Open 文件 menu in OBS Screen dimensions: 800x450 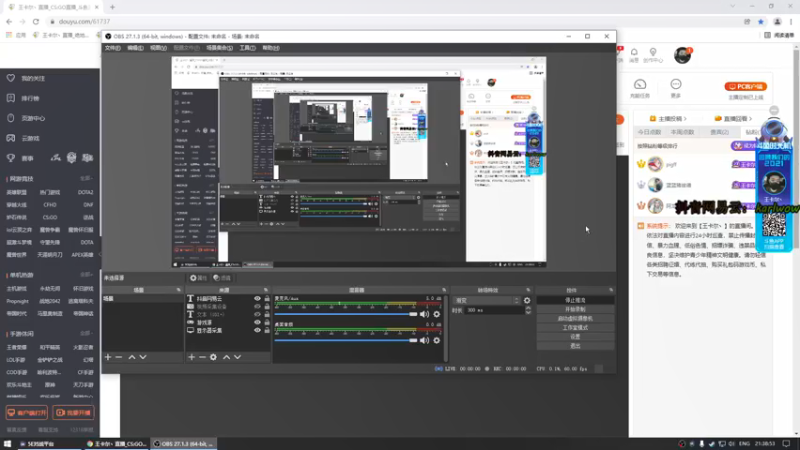112,48
